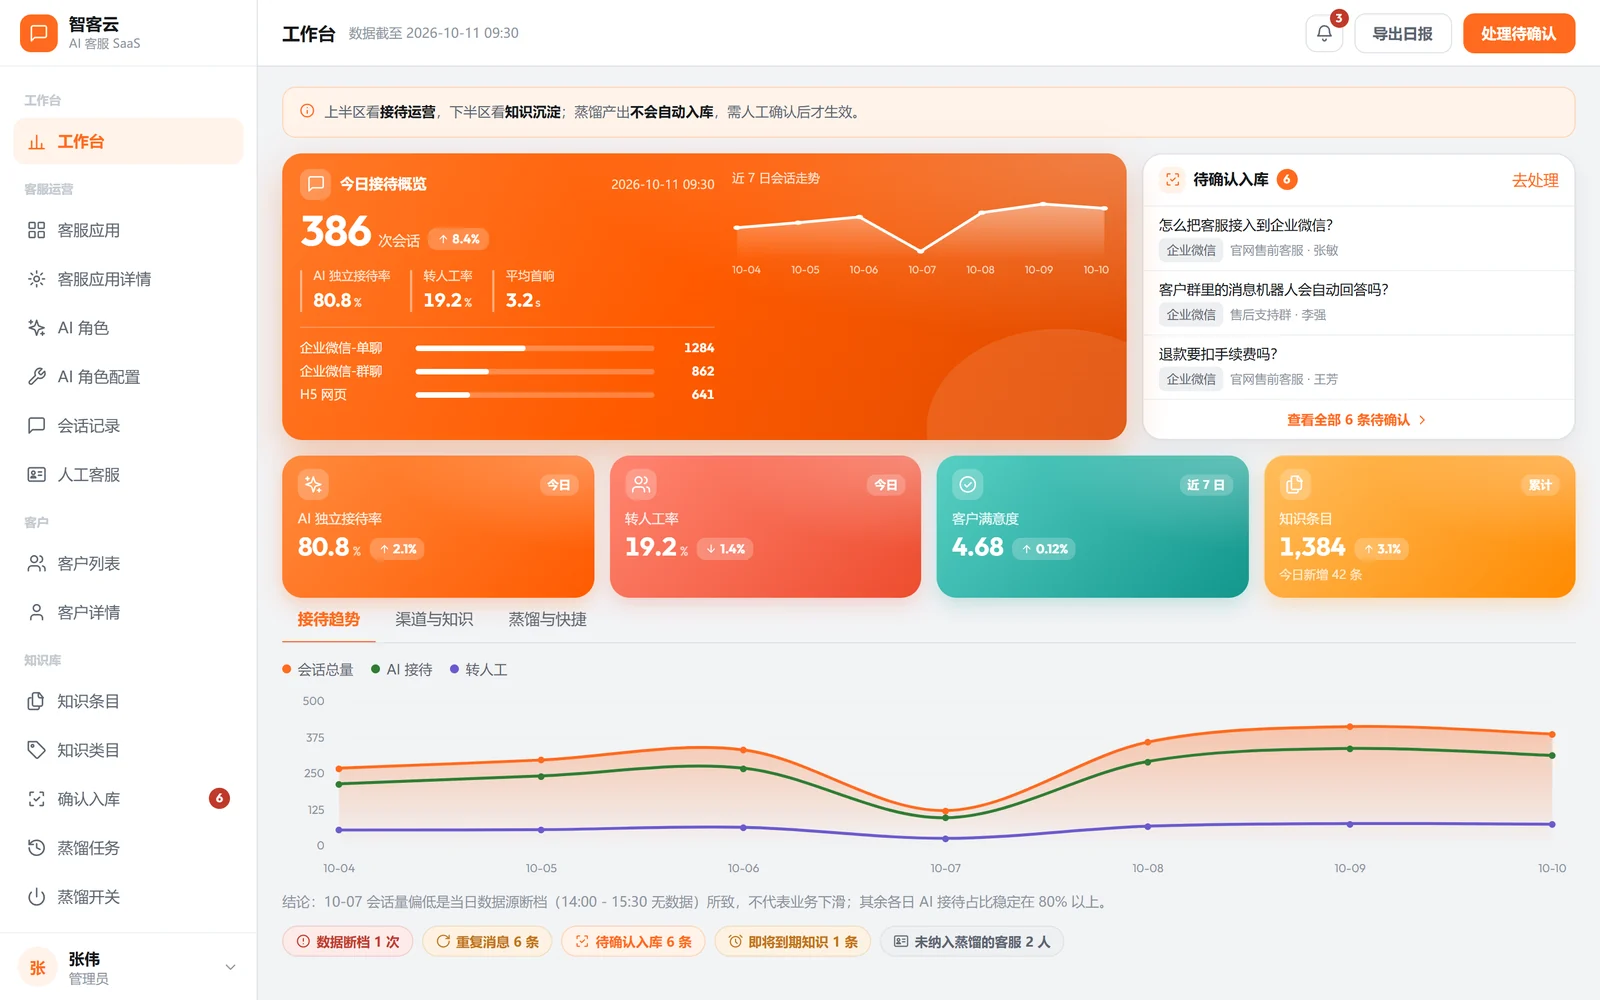Viewport: 1600px width, 1000px height.
Task: Click the 人工客服 ID card icon
Action: click(37, 475)
